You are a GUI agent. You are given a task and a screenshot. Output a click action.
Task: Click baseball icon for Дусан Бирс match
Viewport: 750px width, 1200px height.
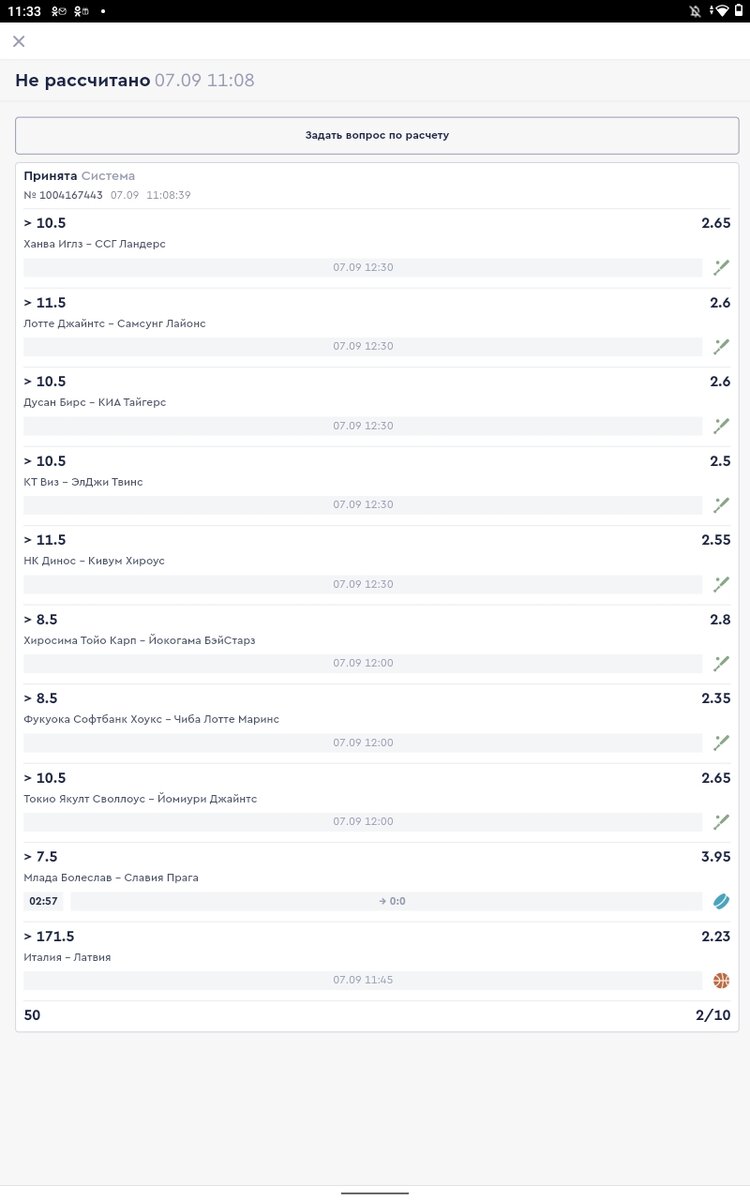[x=721, y=426]
